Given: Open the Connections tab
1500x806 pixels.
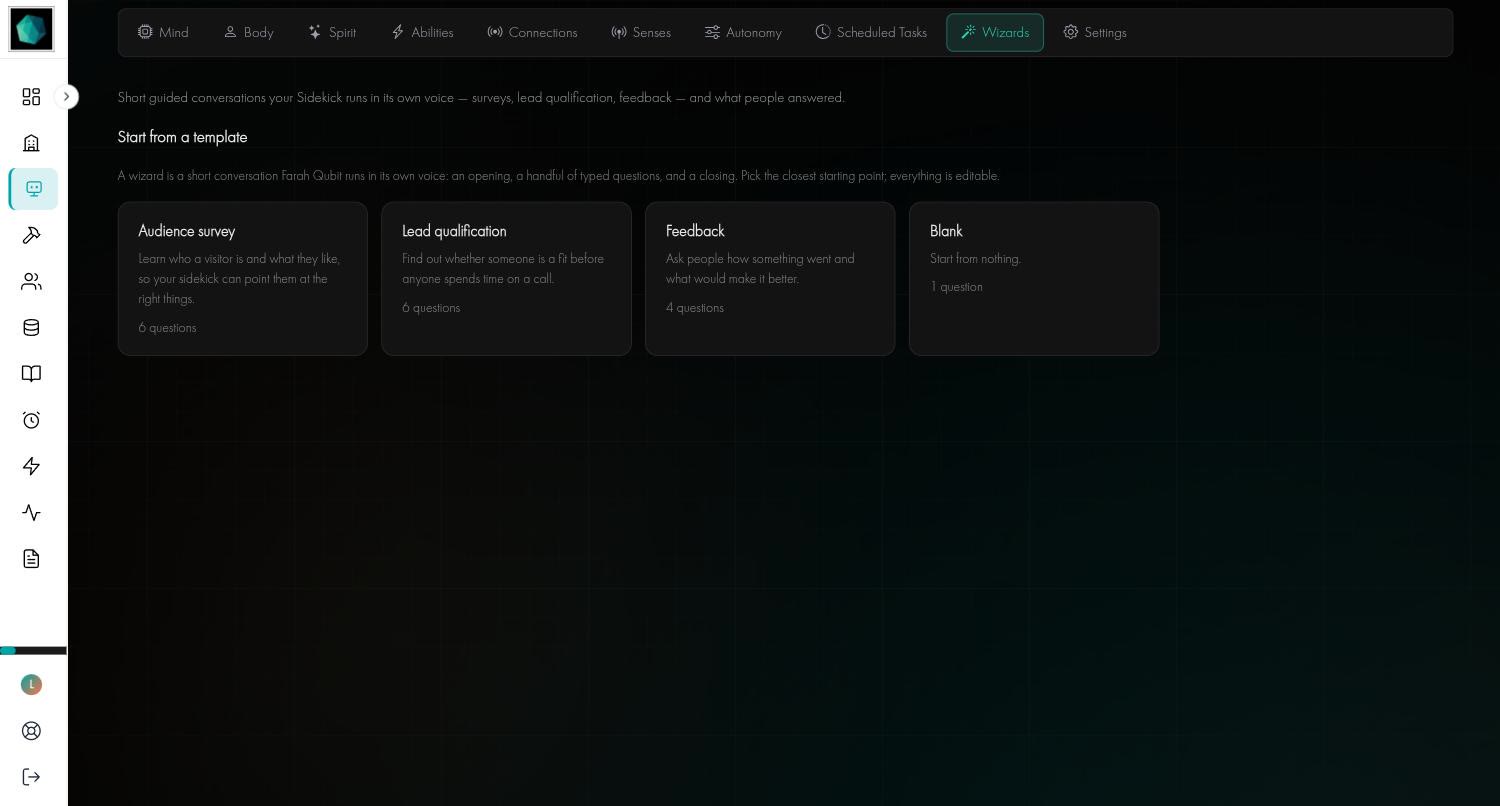Looking at the screenshot, I should click(532, 33).
